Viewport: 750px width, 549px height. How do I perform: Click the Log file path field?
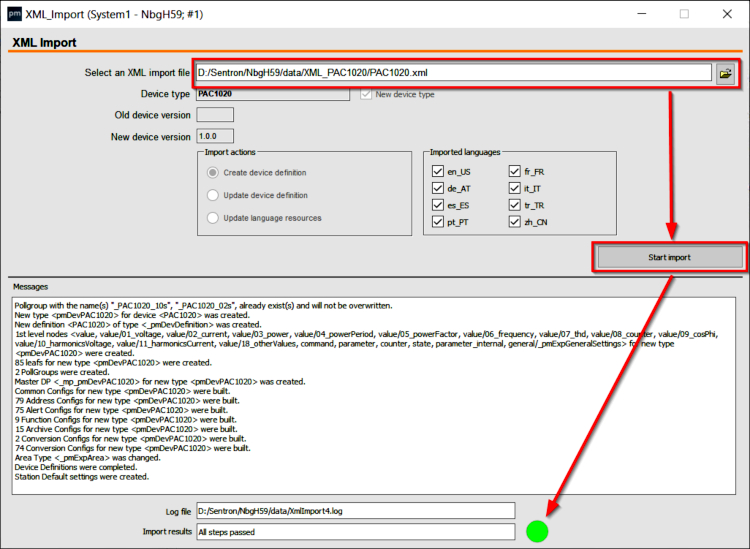tap(355, 511)
